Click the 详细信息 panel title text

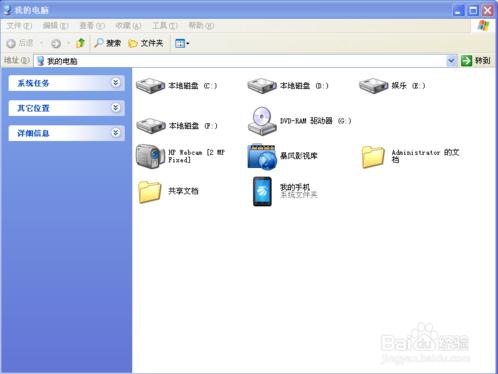pyautogui.click(x=33, y=133)
